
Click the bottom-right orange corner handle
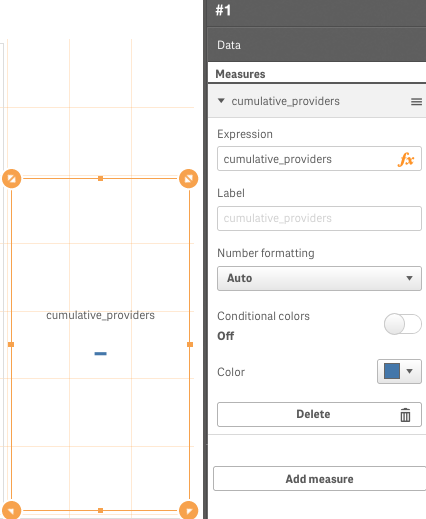[189, 510]
